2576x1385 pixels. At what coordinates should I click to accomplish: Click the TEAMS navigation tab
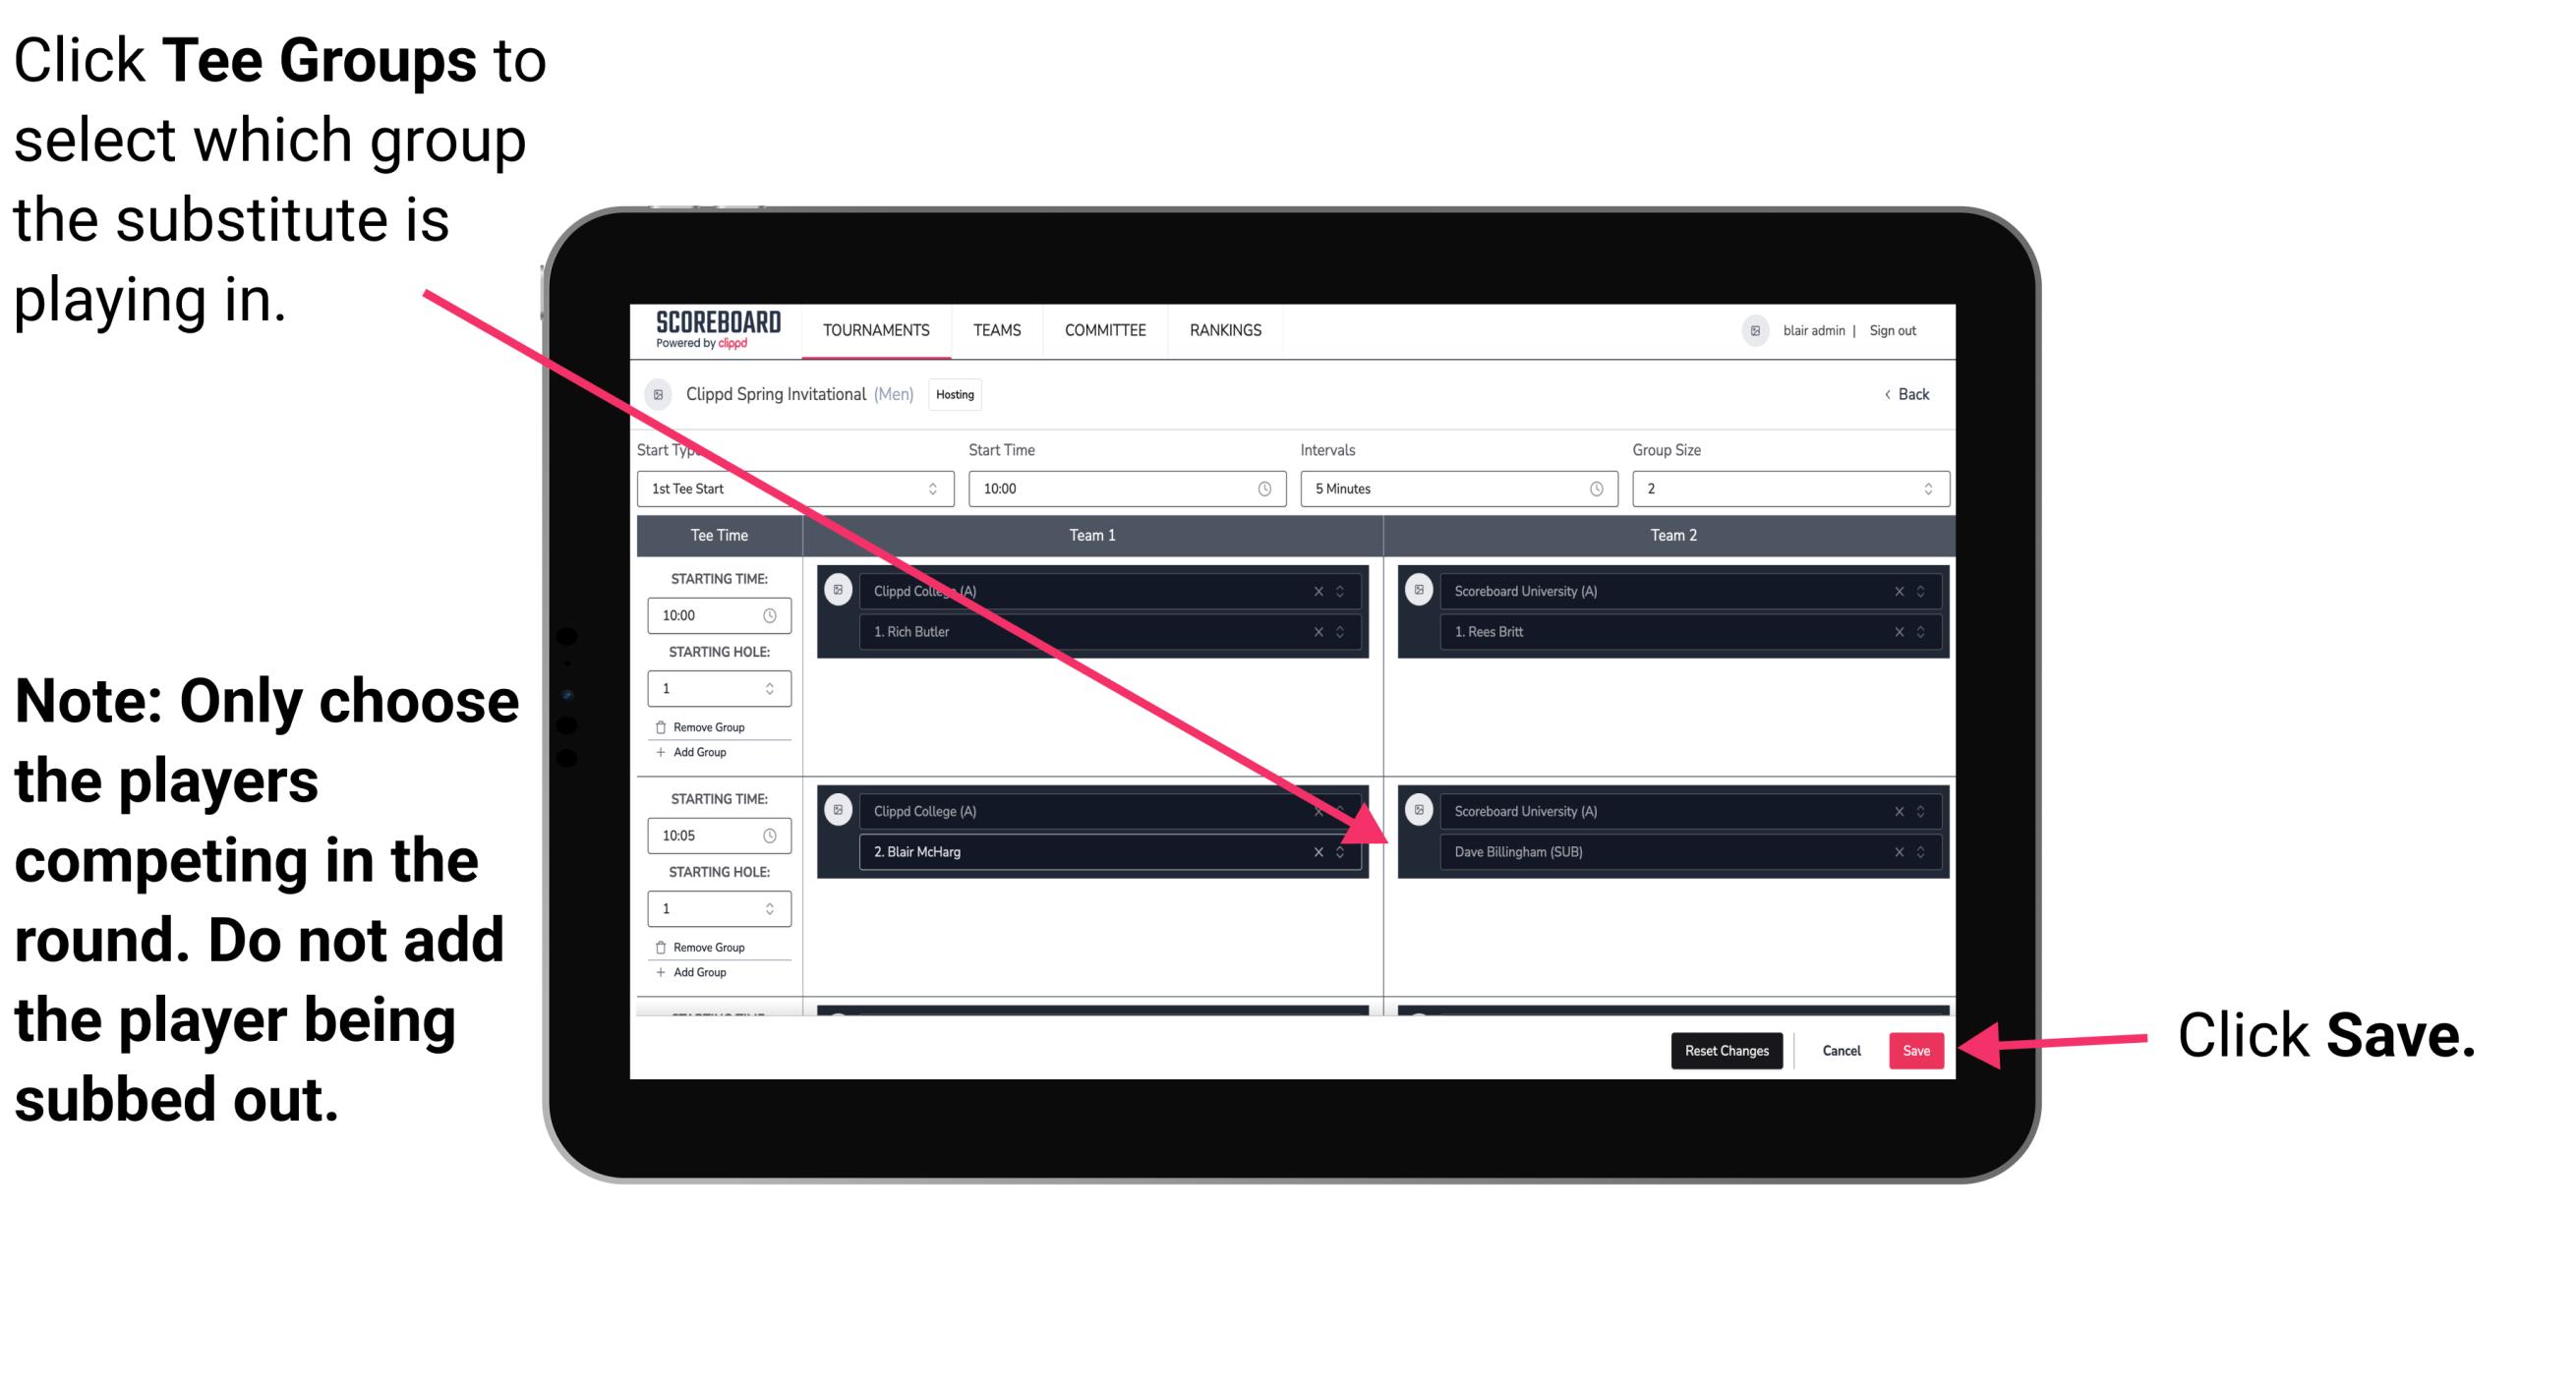pyautogui.click(x=995, y=331)
